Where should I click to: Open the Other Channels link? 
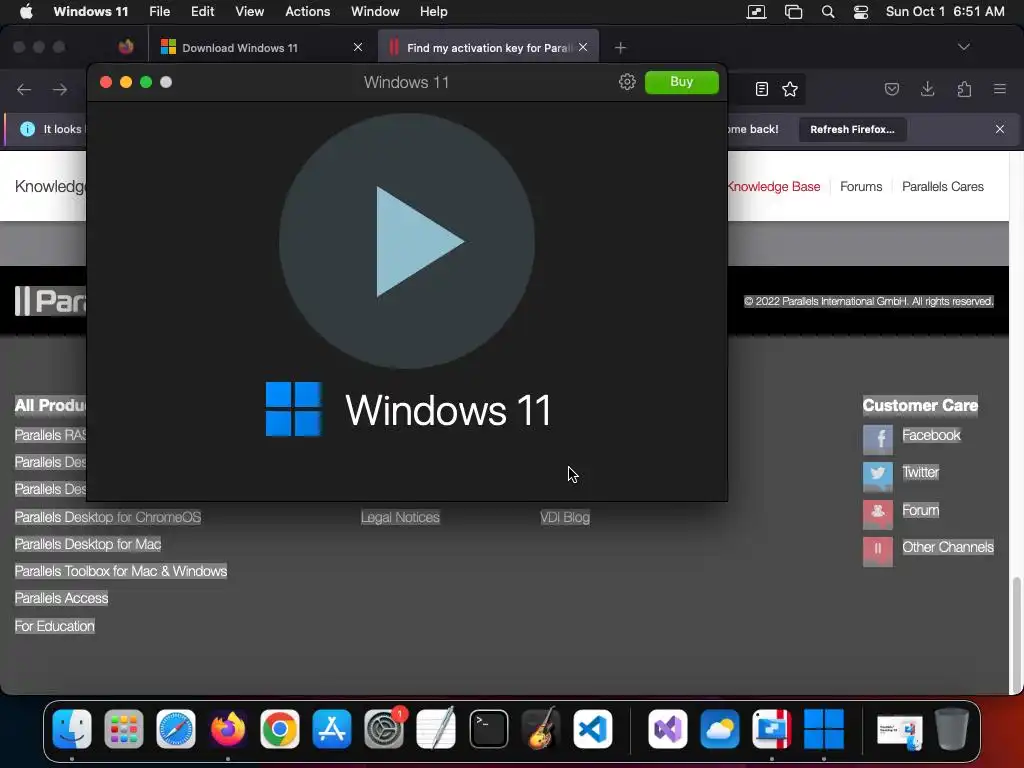click(x=948, y=547)
